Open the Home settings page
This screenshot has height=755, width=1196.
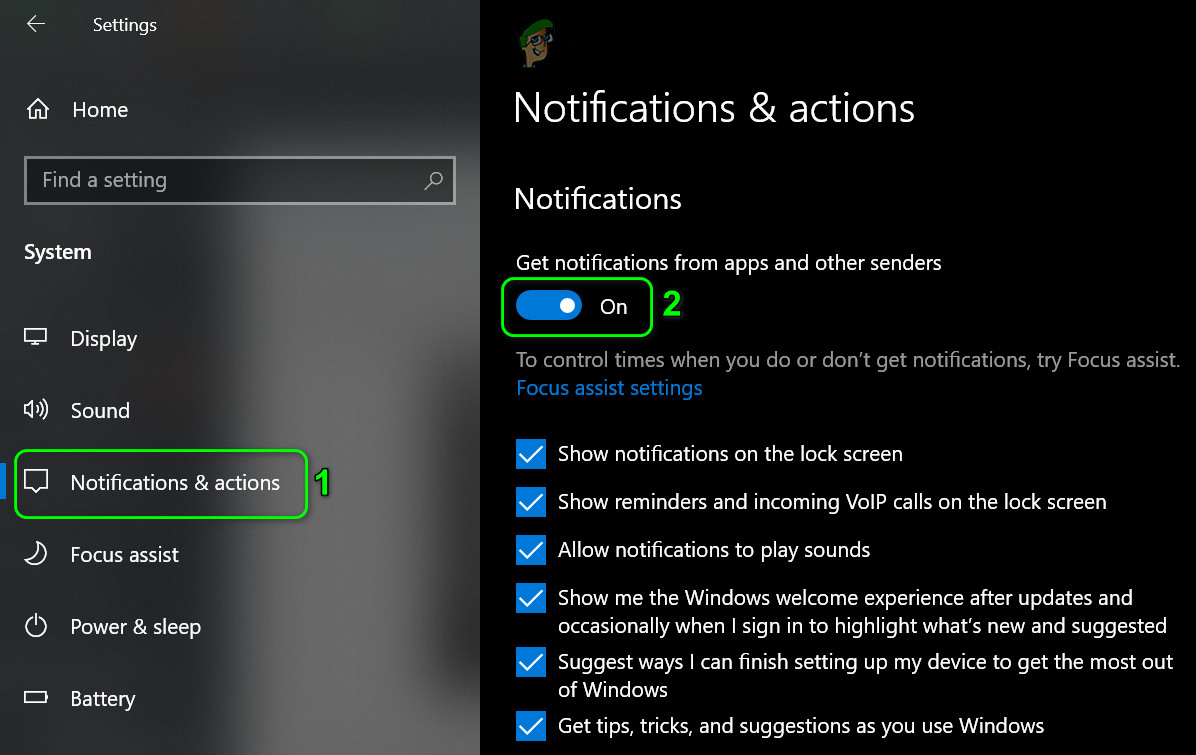click(100, 110)
